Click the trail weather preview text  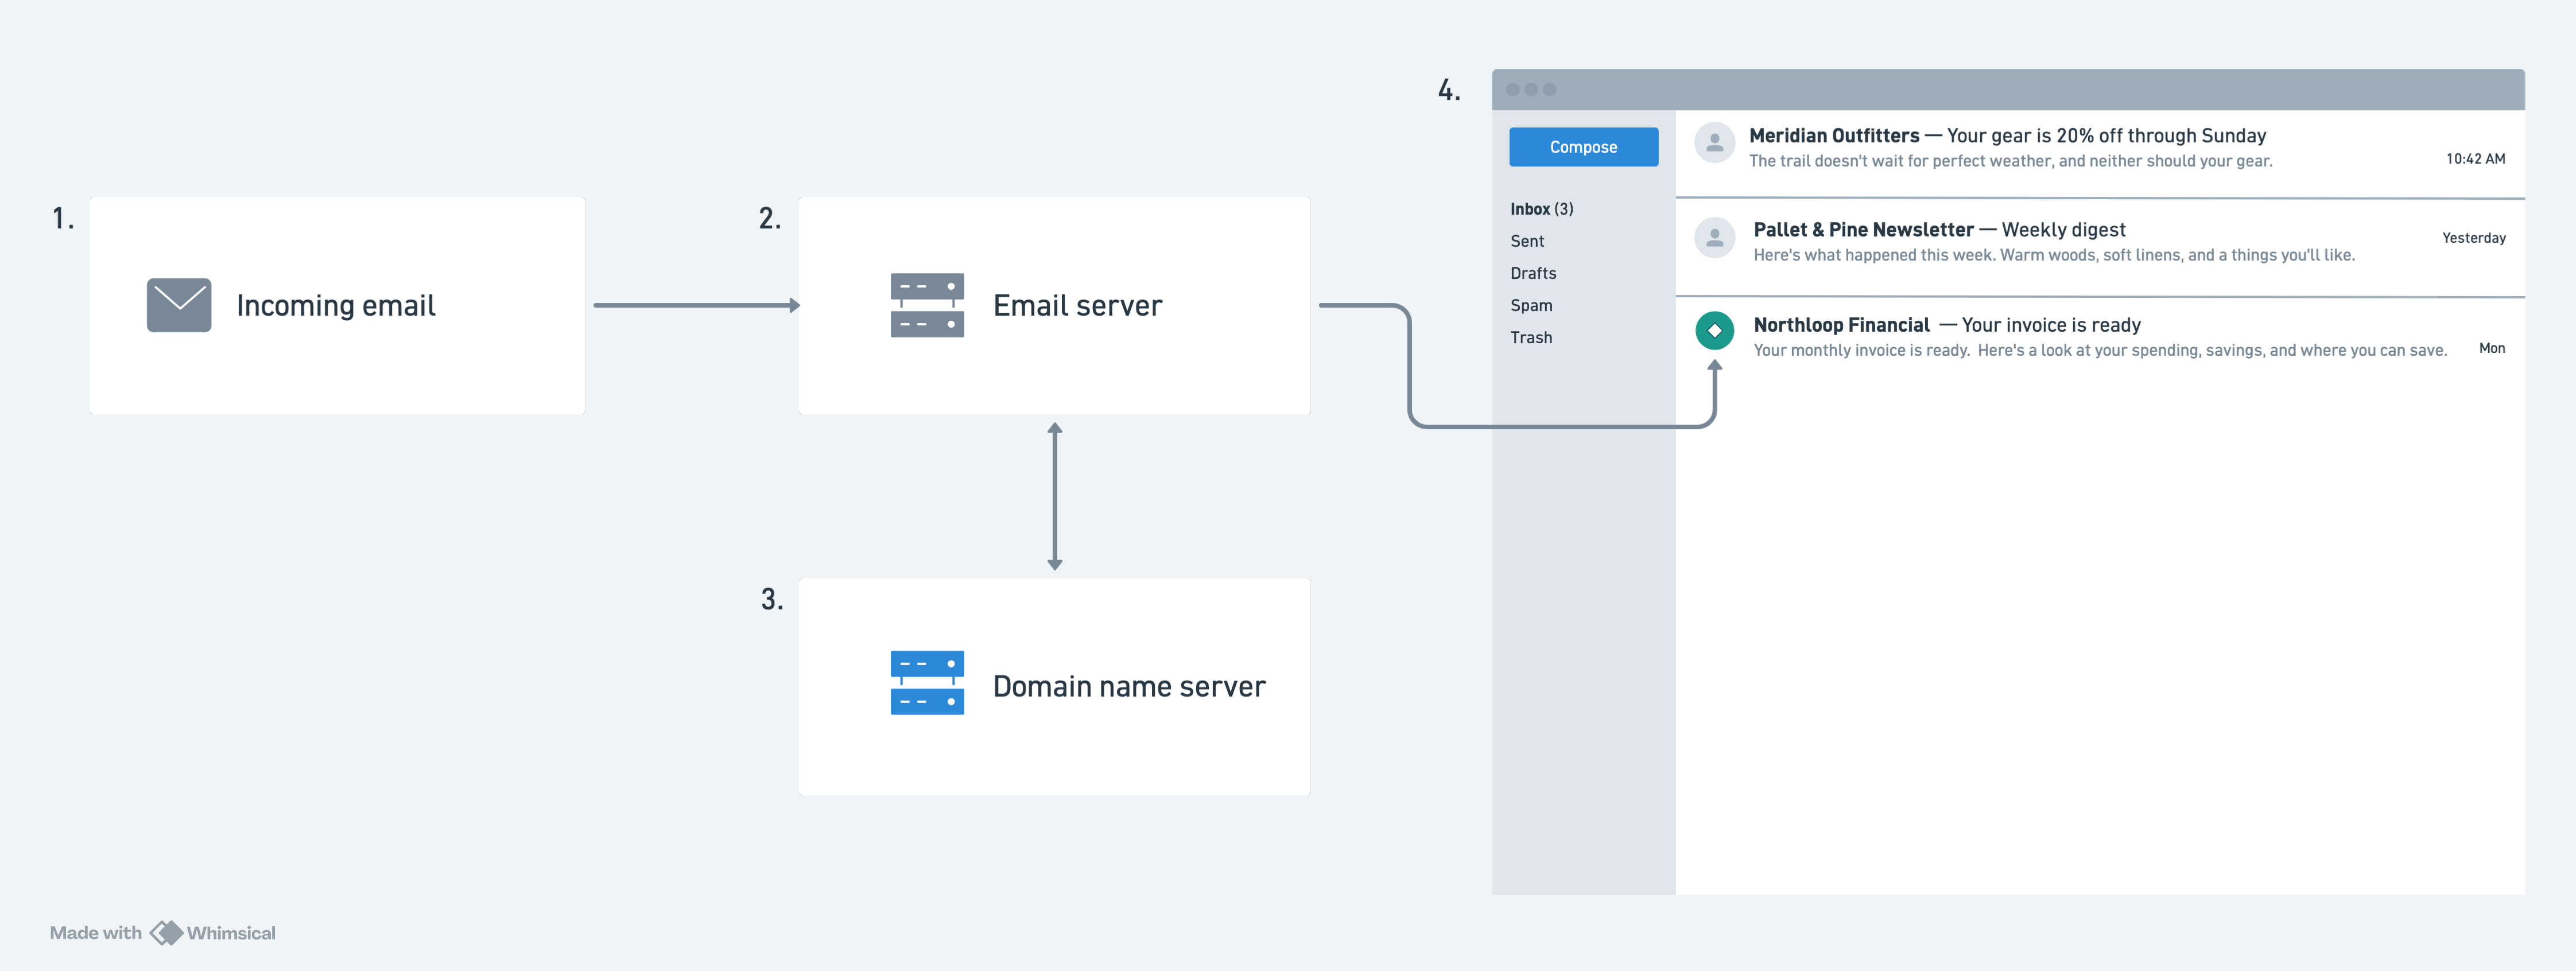coord(2010,161)
